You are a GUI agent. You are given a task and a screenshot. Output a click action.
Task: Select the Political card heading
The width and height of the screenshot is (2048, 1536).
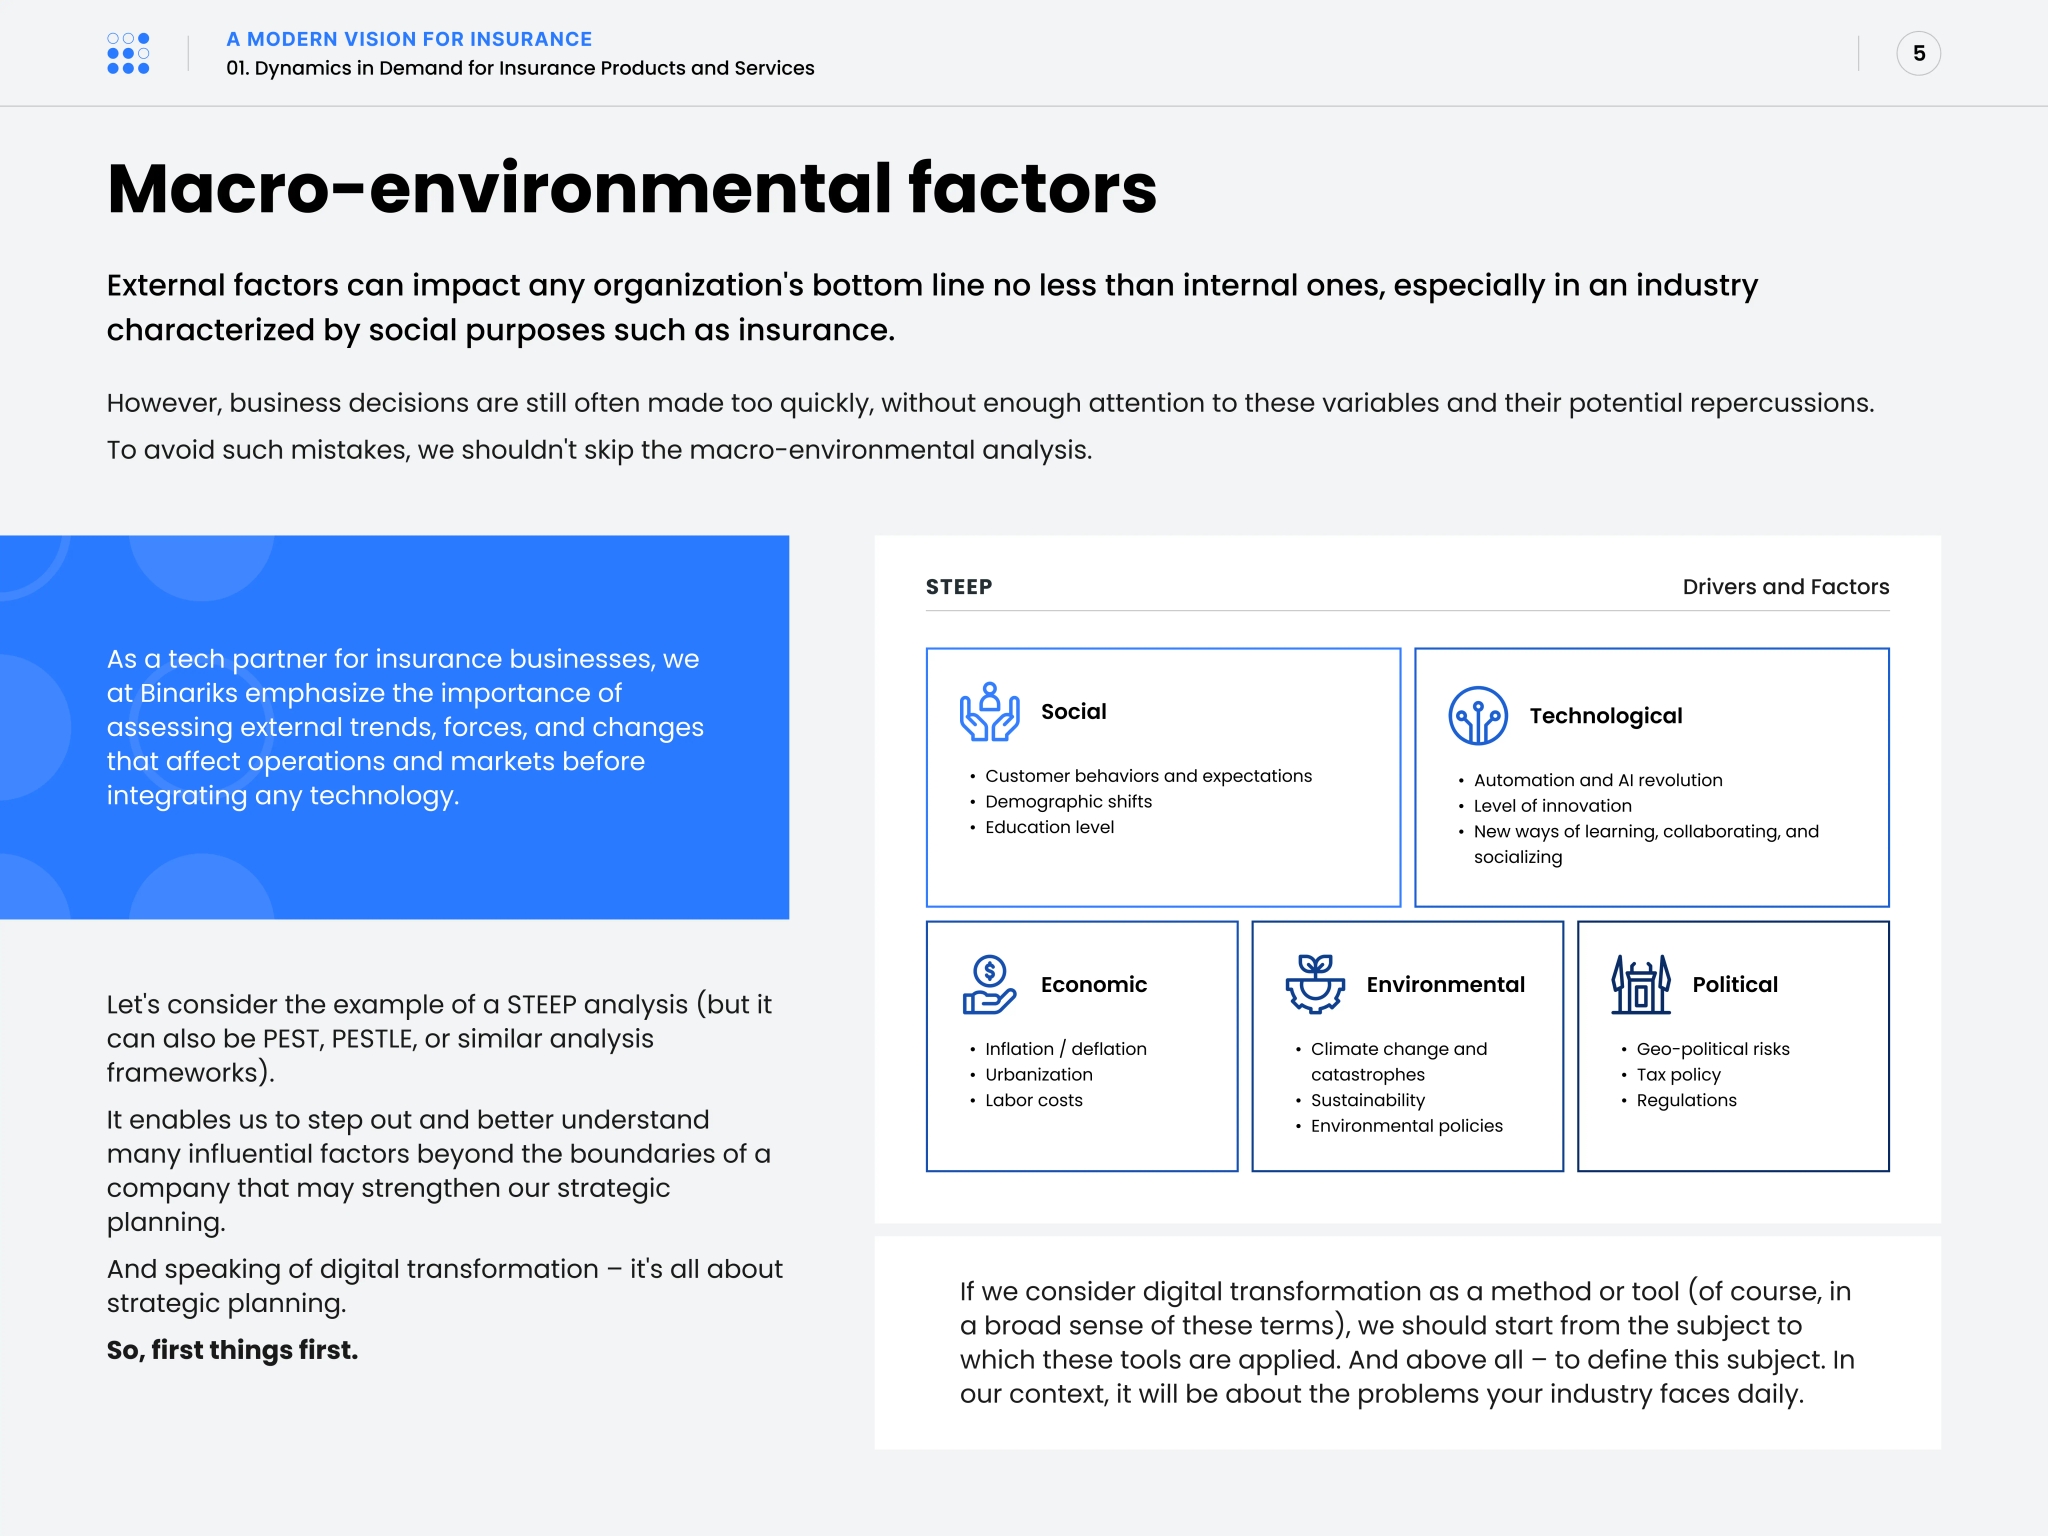point(1734,985)
